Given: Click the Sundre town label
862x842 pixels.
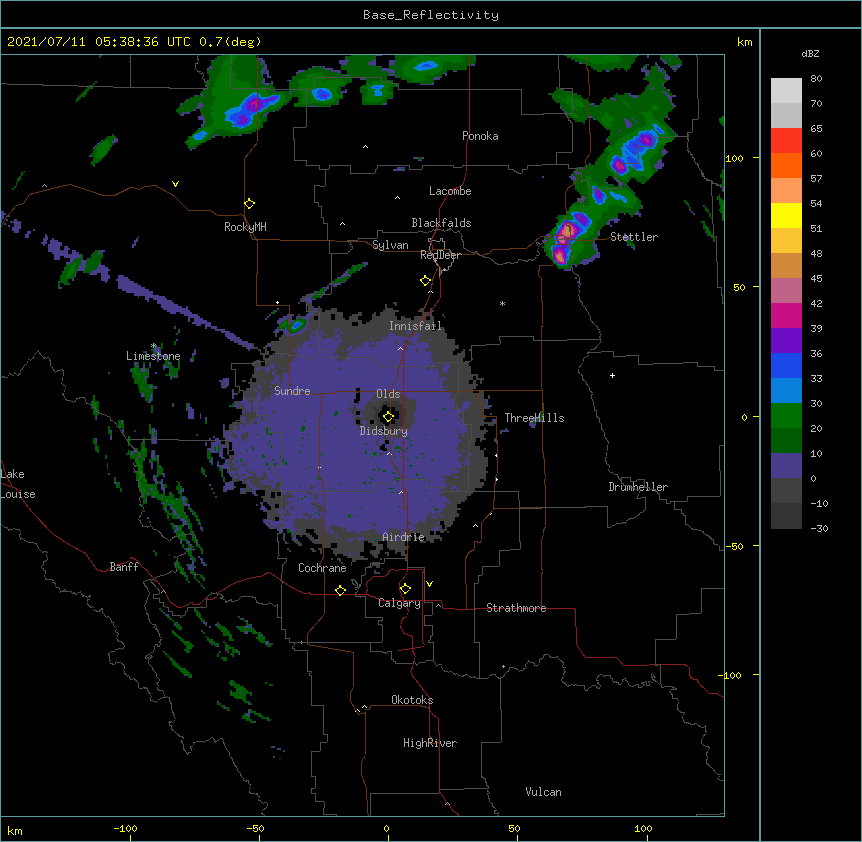Looking at the screenshot, I should pyautogui.click(x=292, y=391).
